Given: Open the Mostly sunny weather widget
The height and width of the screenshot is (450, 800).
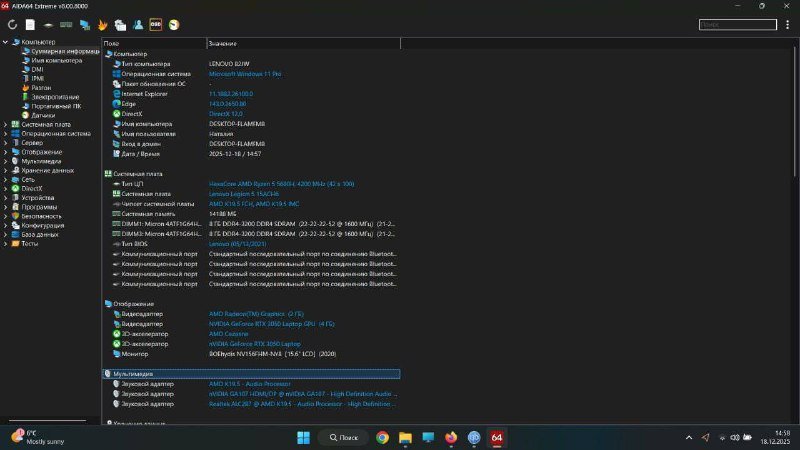Looking at the screenshot, I should [38, 437].
